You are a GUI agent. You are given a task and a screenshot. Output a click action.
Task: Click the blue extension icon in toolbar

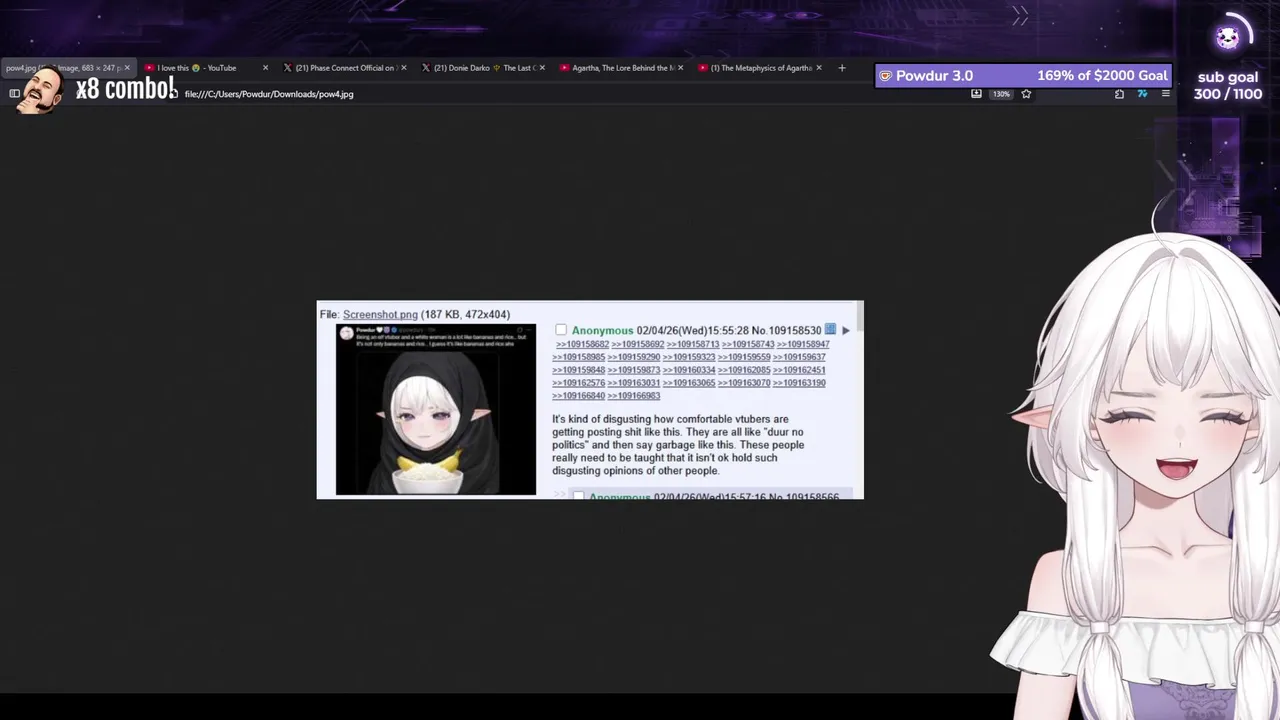point(1142,94)
